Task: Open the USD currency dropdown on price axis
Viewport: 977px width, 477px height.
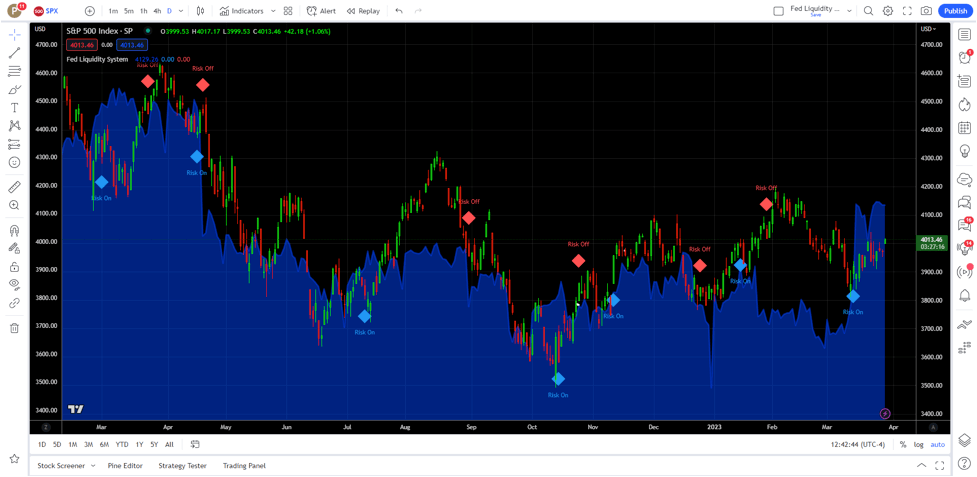Action: 927,29
